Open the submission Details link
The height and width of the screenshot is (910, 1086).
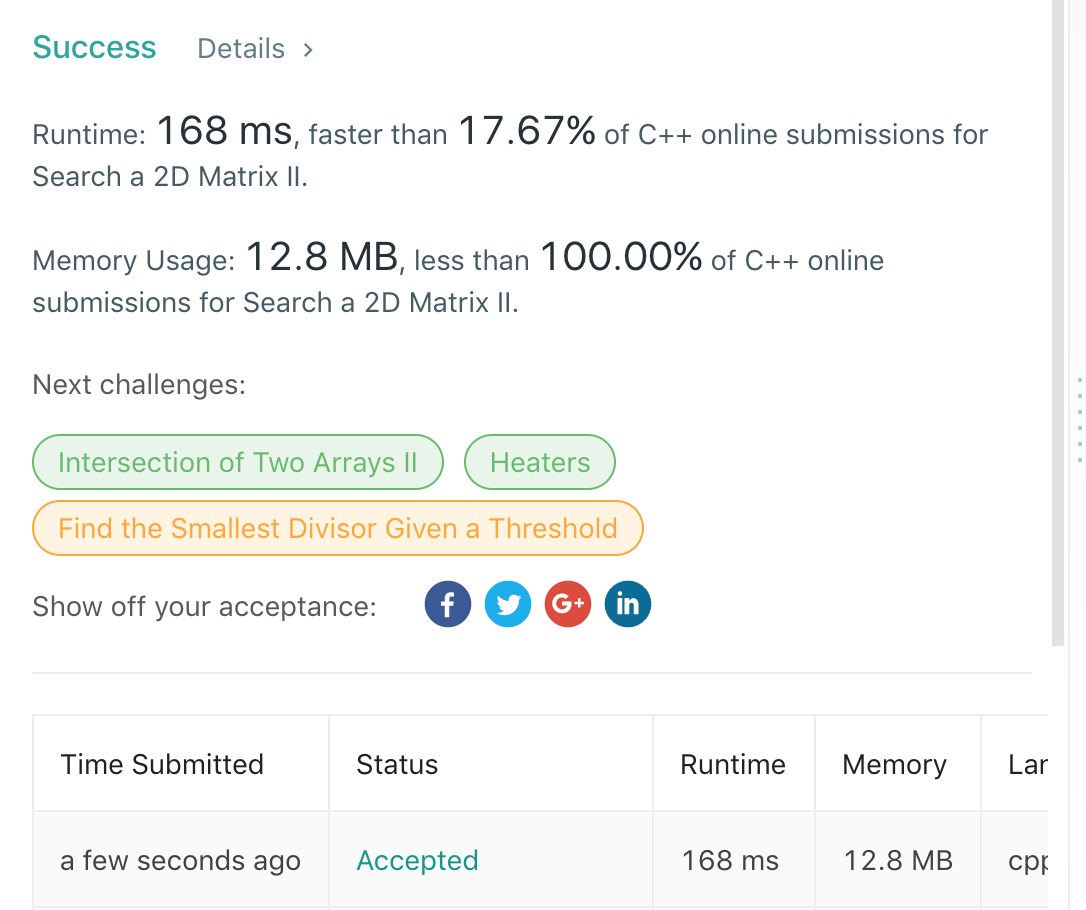point(241,49)
